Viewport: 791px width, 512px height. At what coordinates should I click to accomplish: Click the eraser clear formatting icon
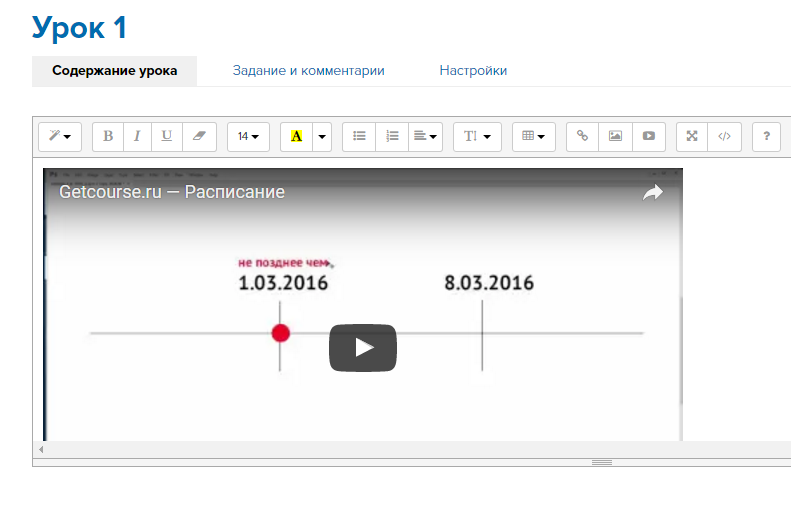[x=198, y=136]
